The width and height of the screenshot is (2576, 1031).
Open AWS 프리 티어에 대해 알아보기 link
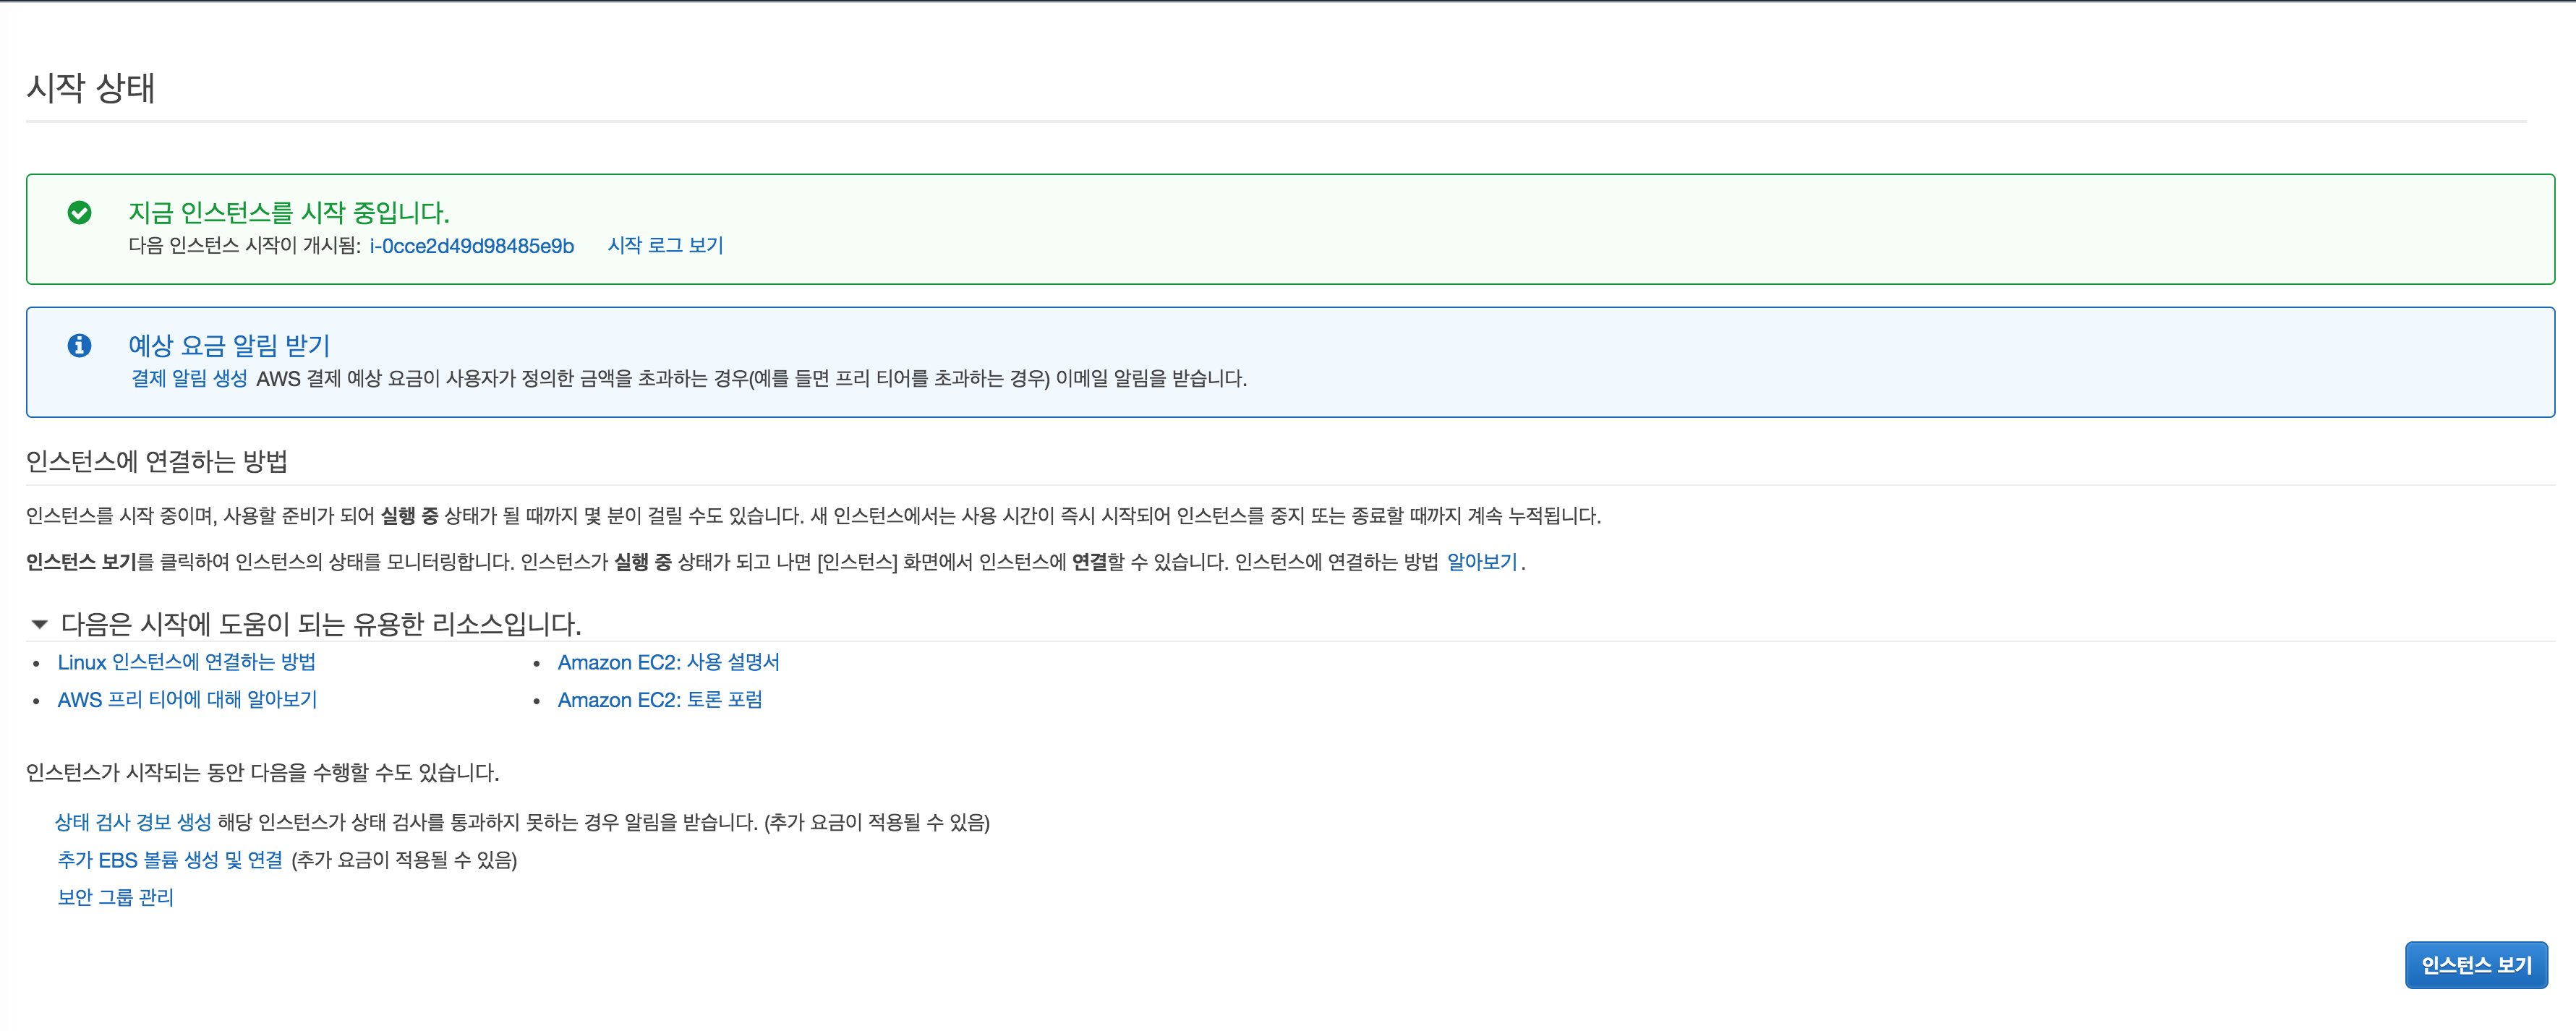coord(187,700)
